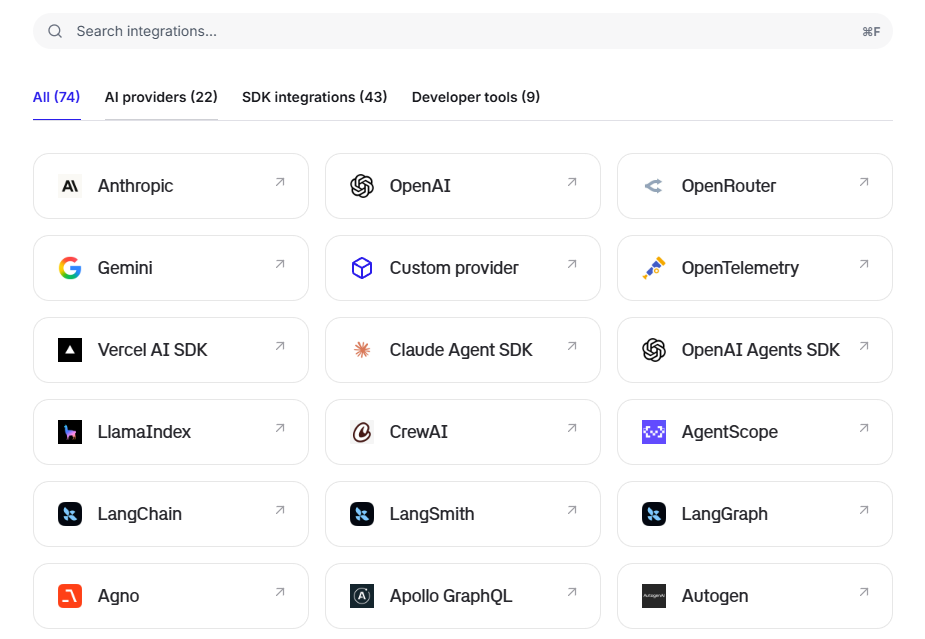Open Apollo GraphQL external arrow icon

[x=572, y=592]
